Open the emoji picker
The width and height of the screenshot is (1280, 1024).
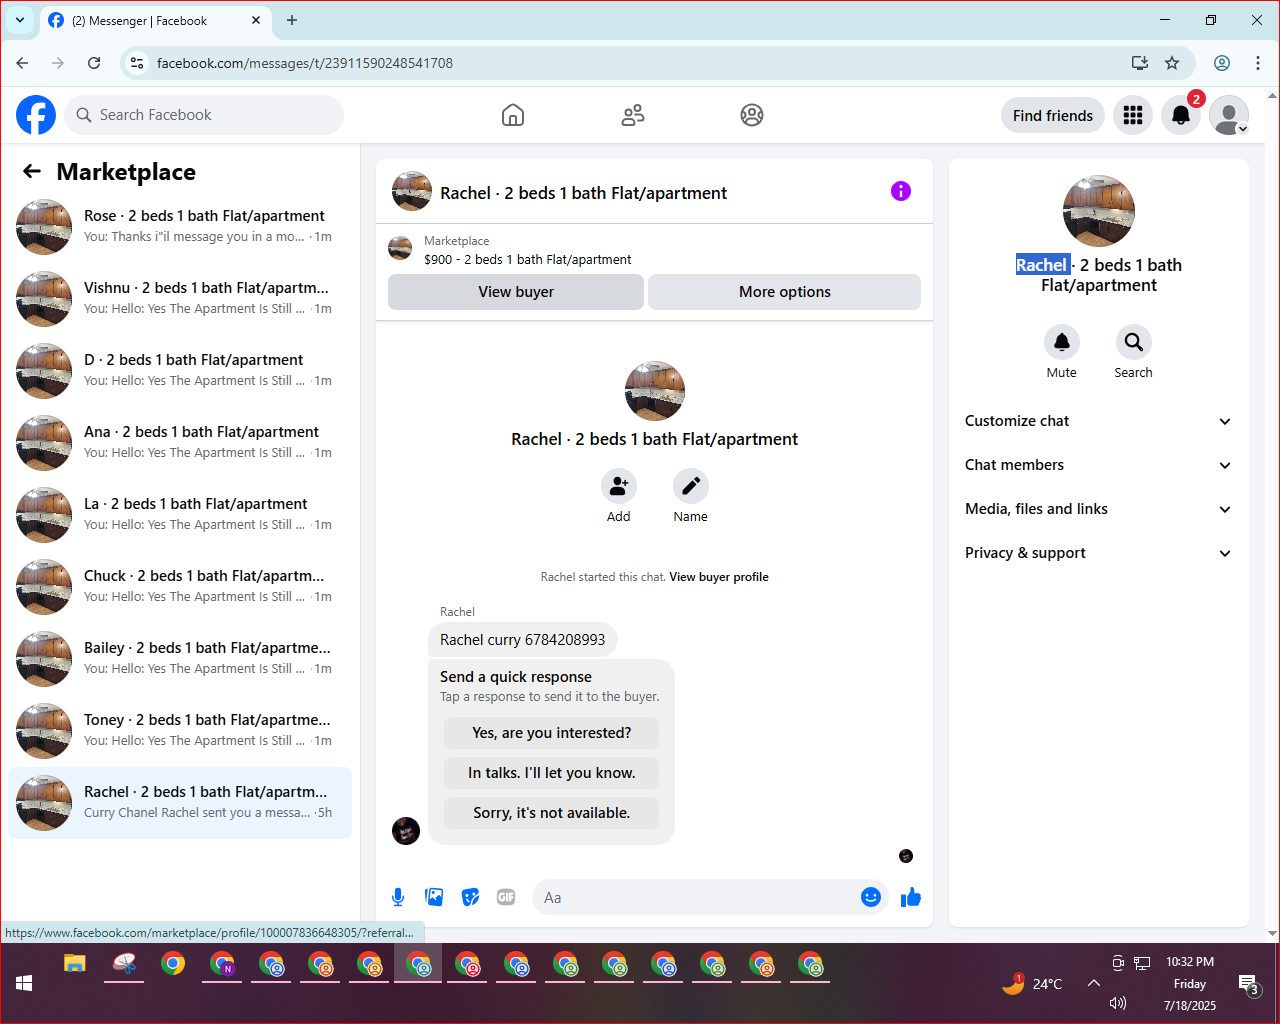(871, 897)
